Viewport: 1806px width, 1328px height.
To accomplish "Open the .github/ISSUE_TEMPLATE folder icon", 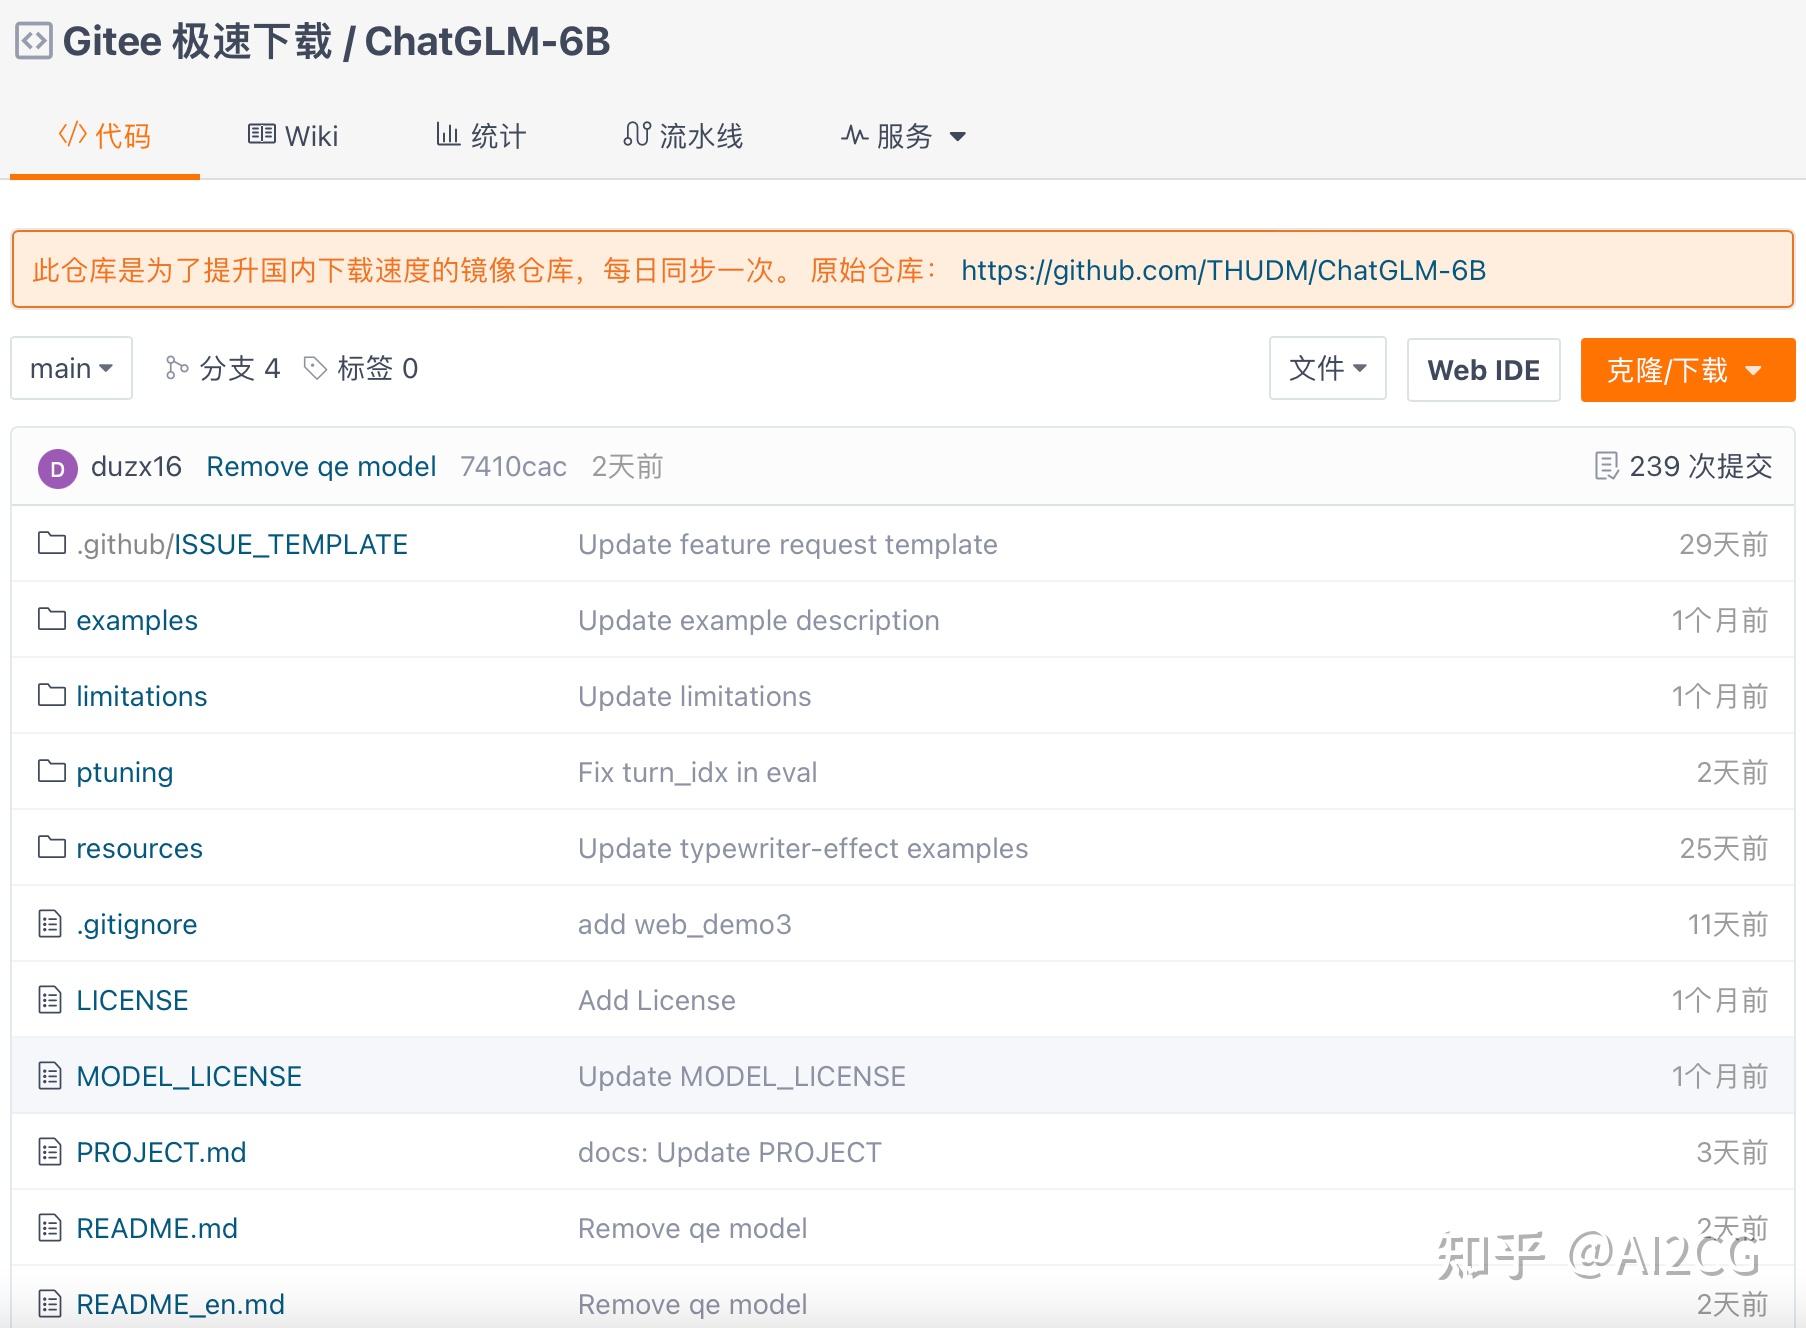I will pyautogui.click(x=51, y=543).
